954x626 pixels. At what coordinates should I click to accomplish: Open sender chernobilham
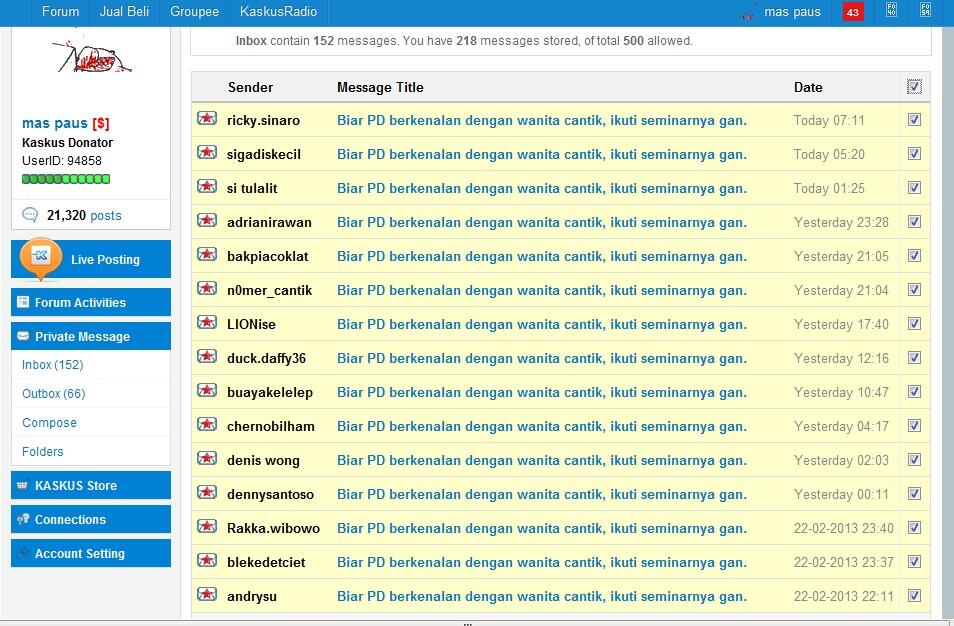click(x=271, y=426)
